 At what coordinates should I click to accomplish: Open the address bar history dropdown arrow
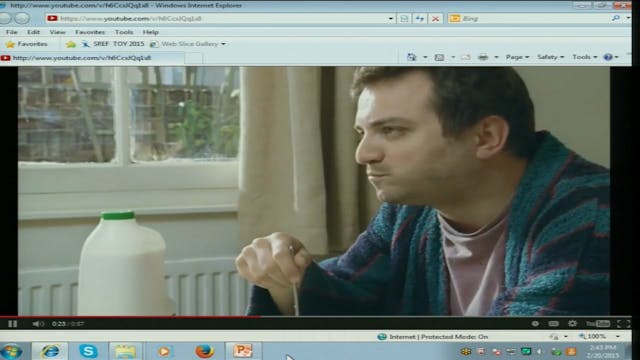(x=391, y=19)
